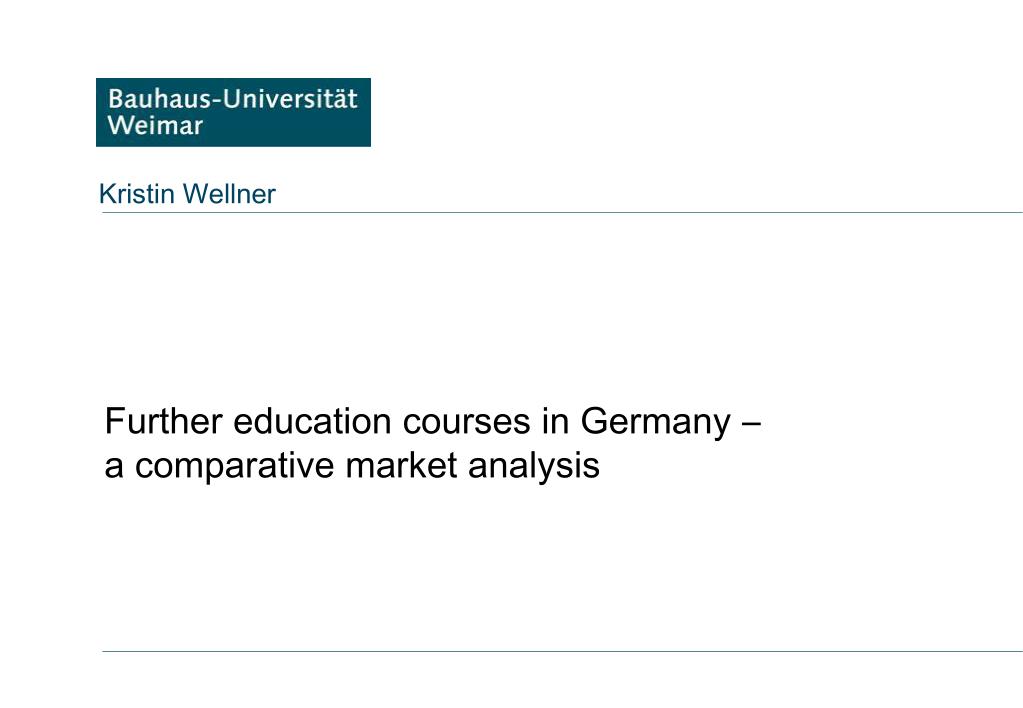Click the horizontal line near the slide bottom
The height and width of the screenshot is (708, 1023).
pos(562,651)
